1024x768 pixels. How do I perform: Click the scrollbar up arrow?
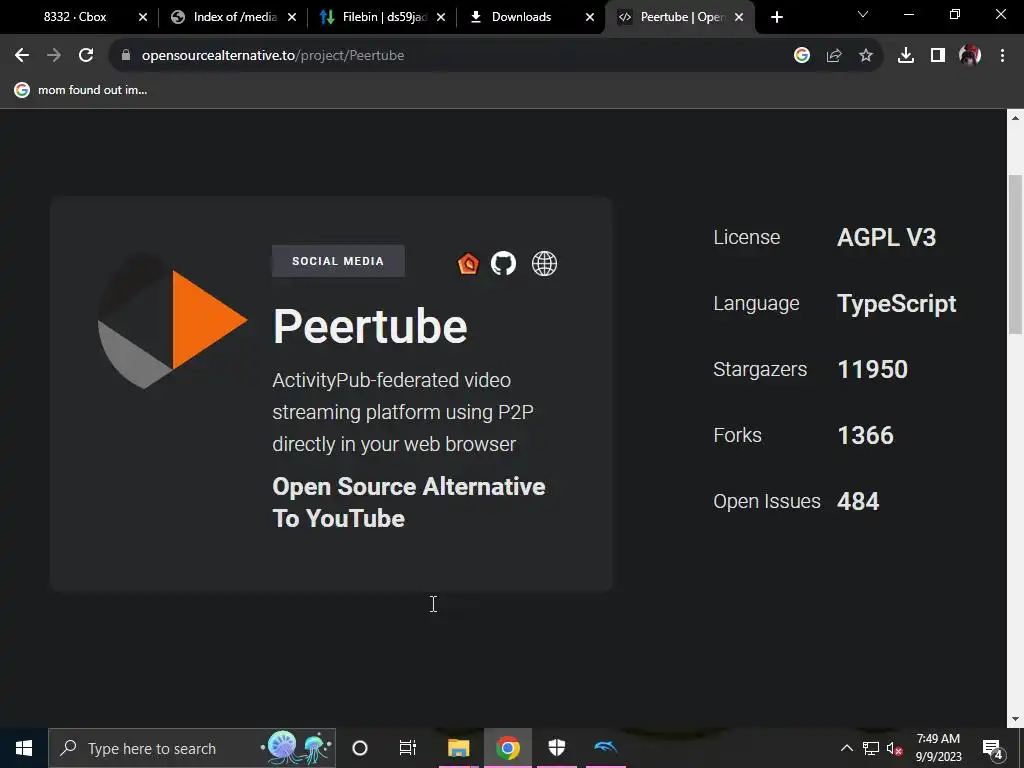pos(1015,118)
